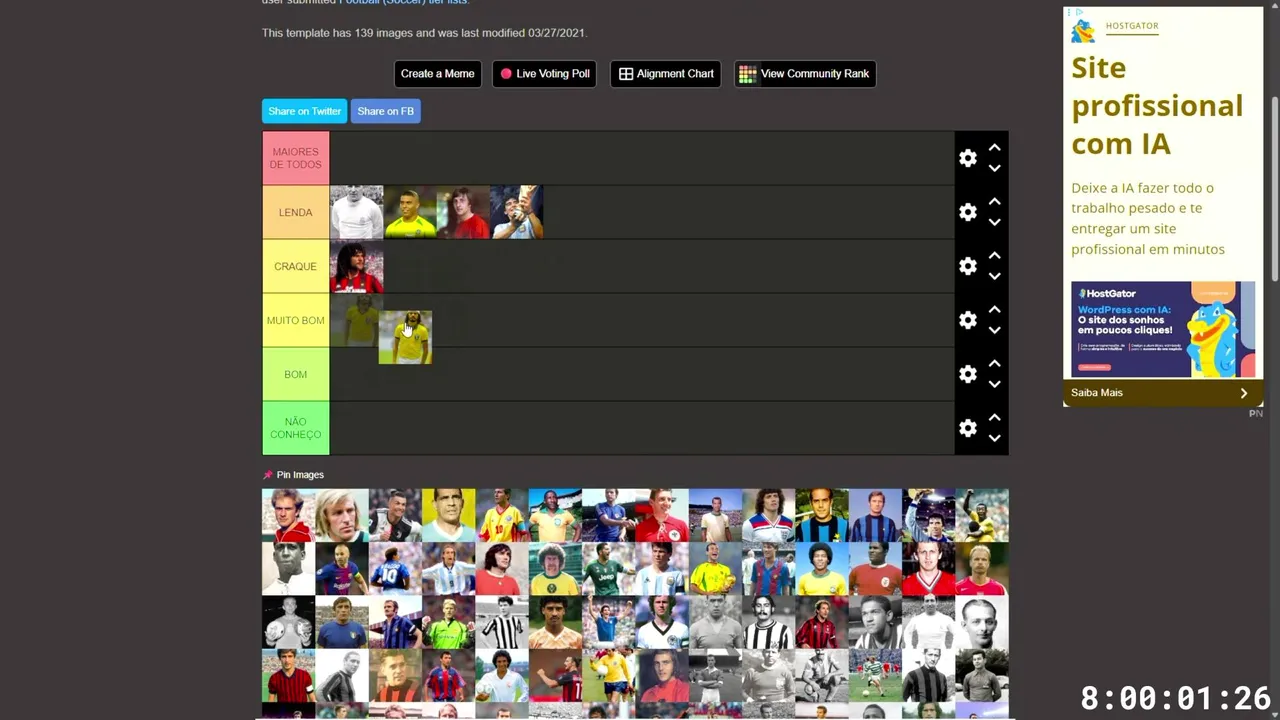1280x720 pixels.
Task: Move MUITO BOM row up arrow
Action: click(994, 309)
